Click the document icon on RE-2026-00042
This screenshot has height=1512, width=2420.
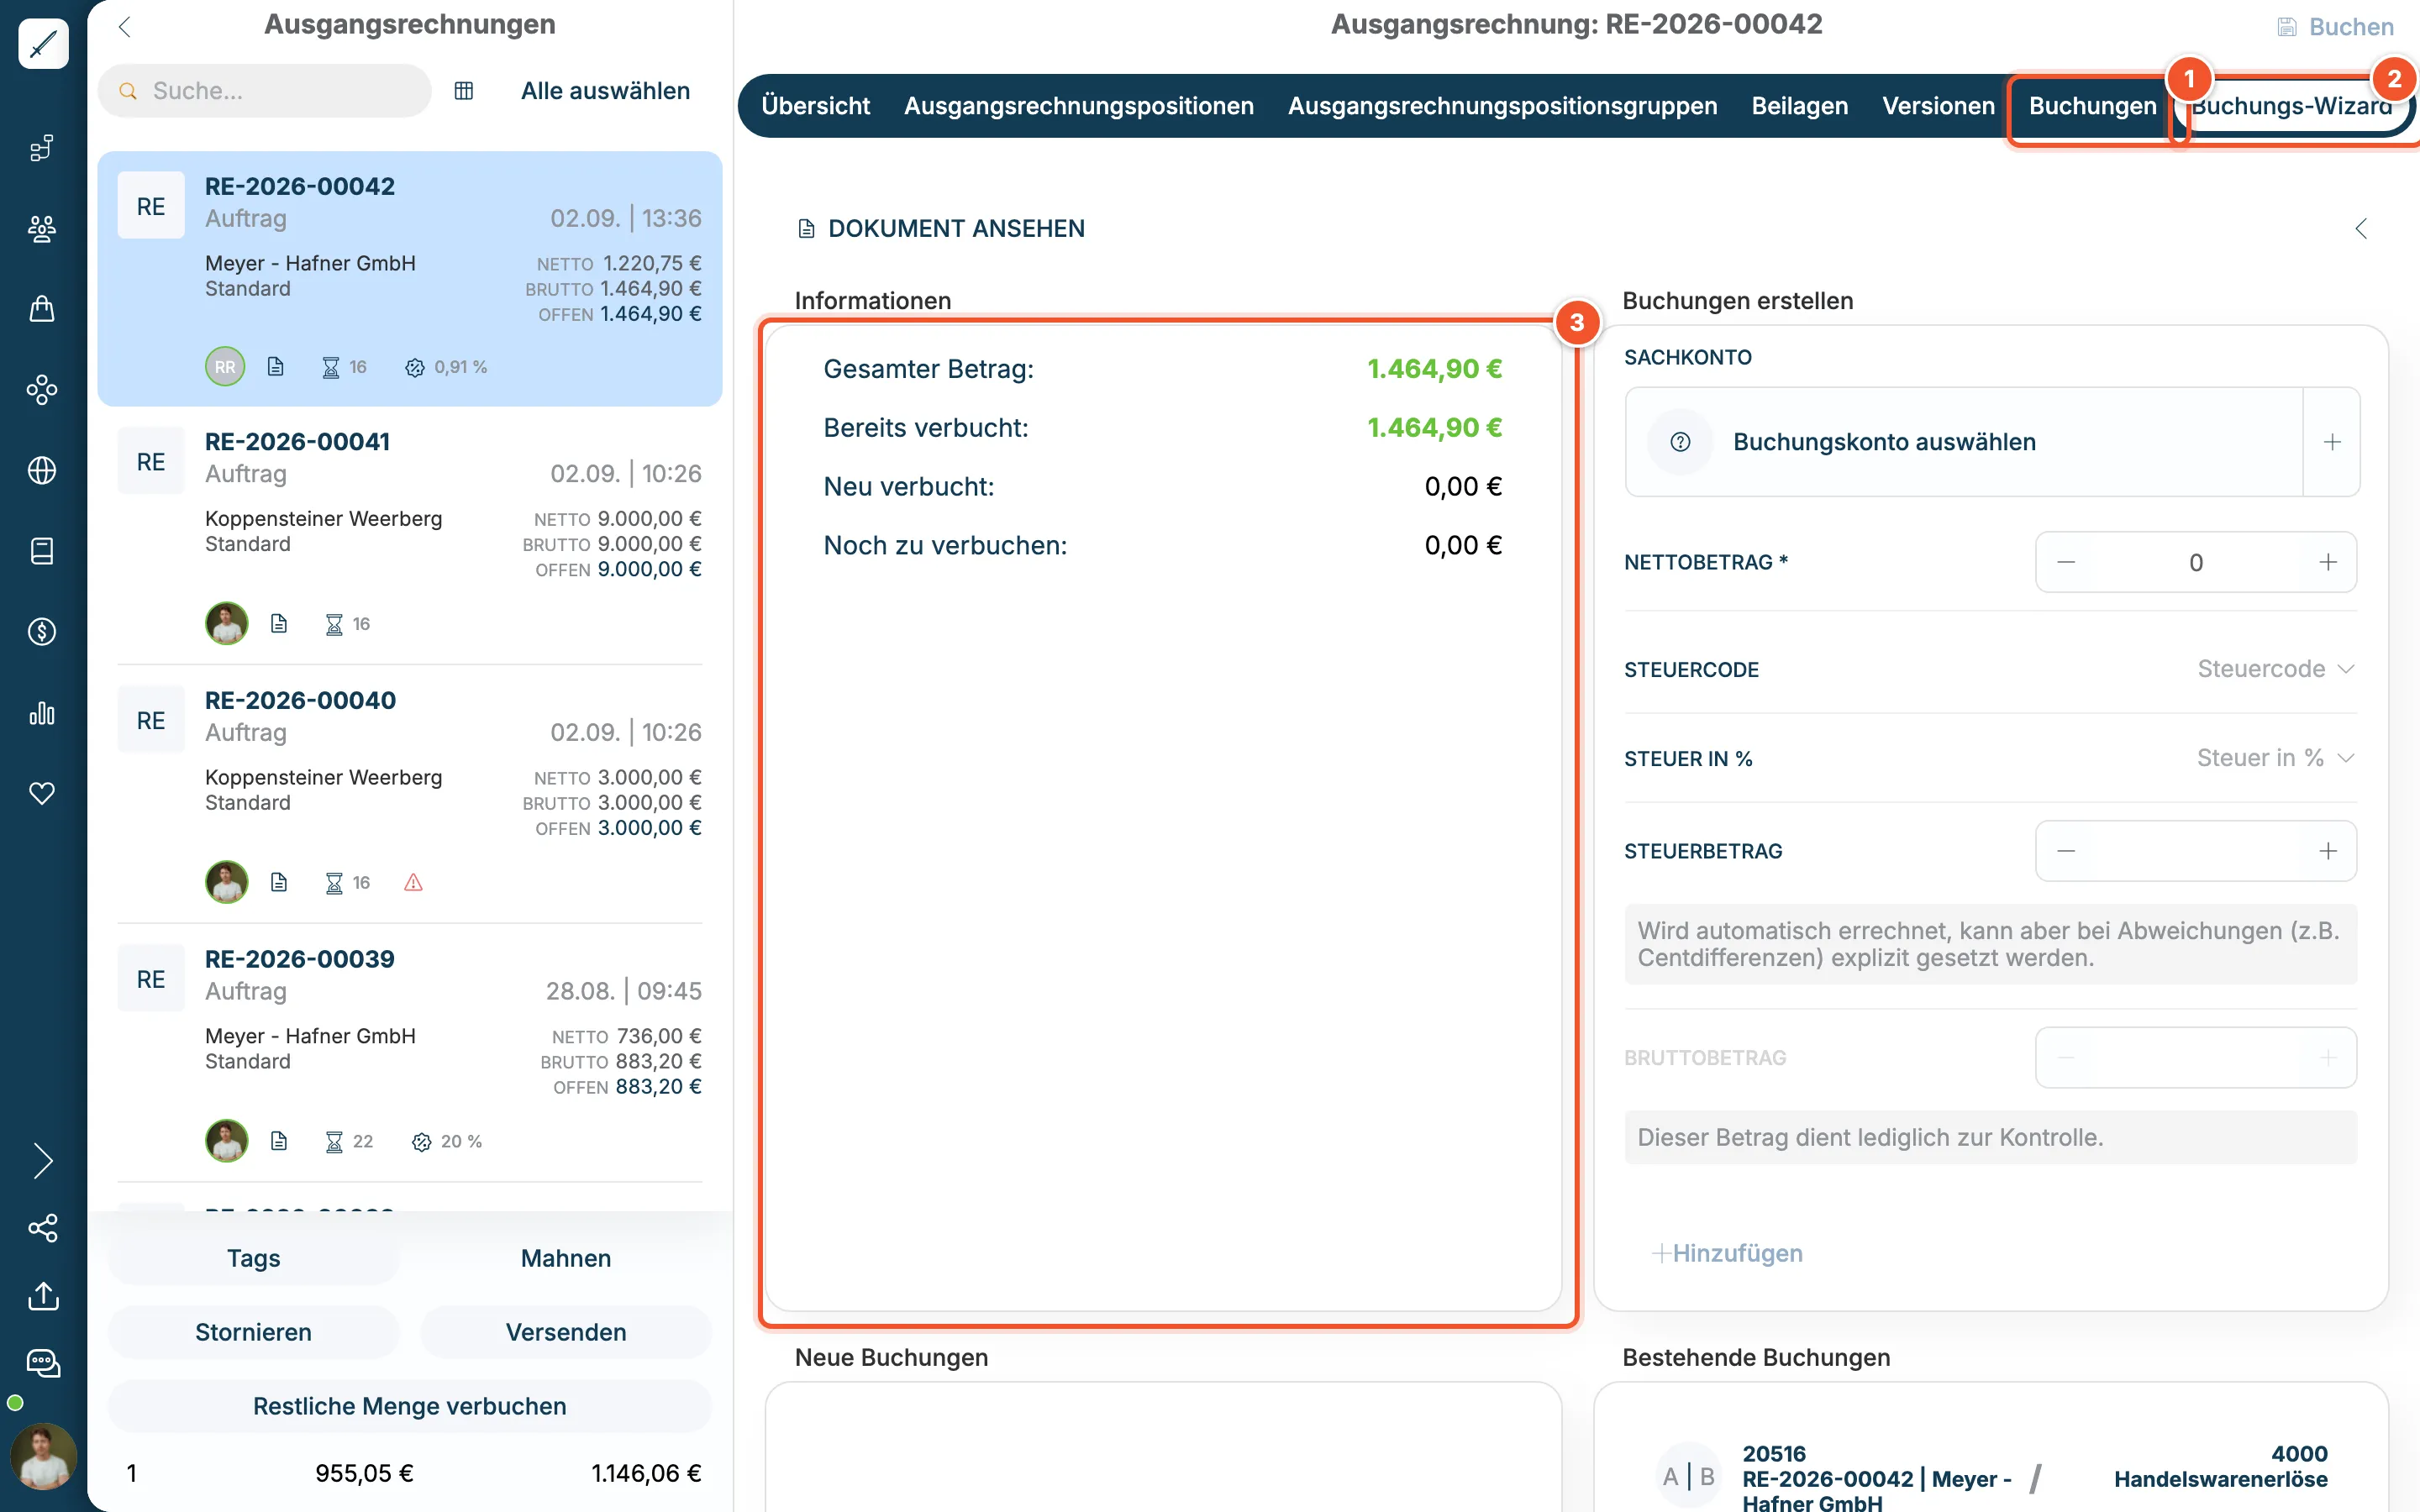[276, 367]
